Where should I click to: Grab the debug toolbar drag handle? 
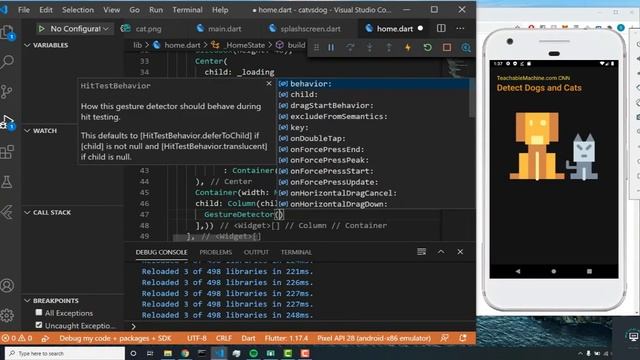pos(316,47)
